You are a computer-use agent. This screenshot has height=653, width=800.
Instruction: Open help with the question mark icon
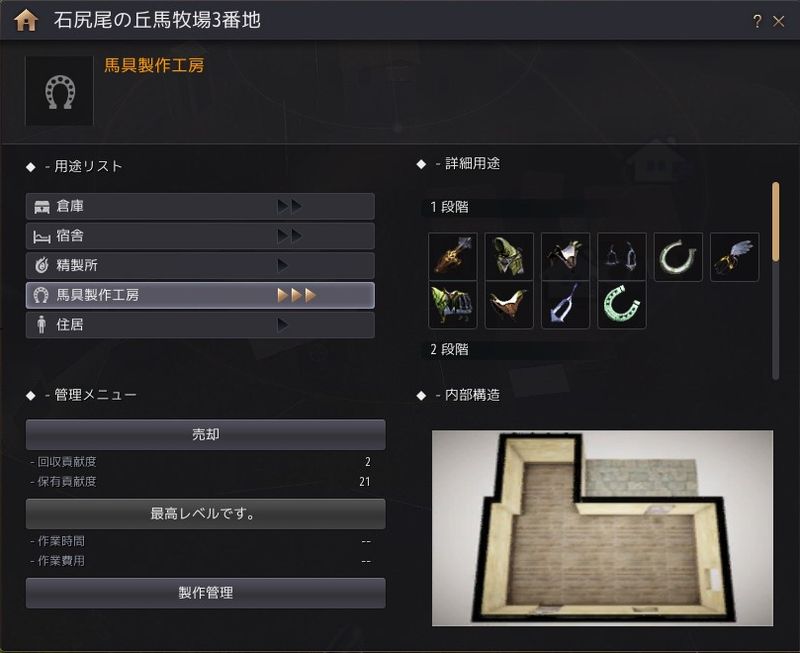(757, 21)
